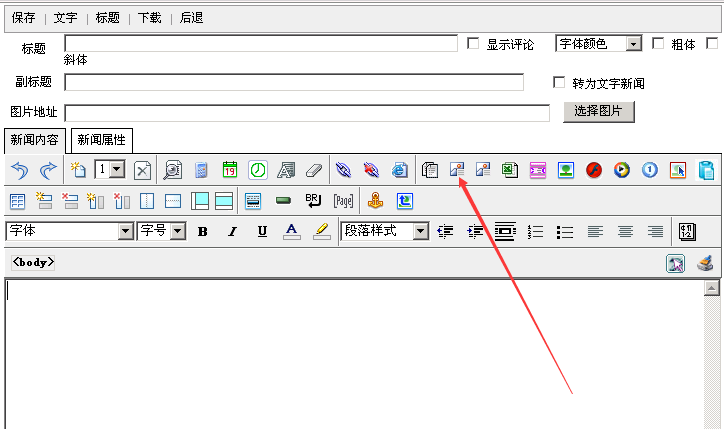Image resolution: width=724 pixels, height=429 pixels.
Task: Insert date via calendar icon
Action: point(229,170)
